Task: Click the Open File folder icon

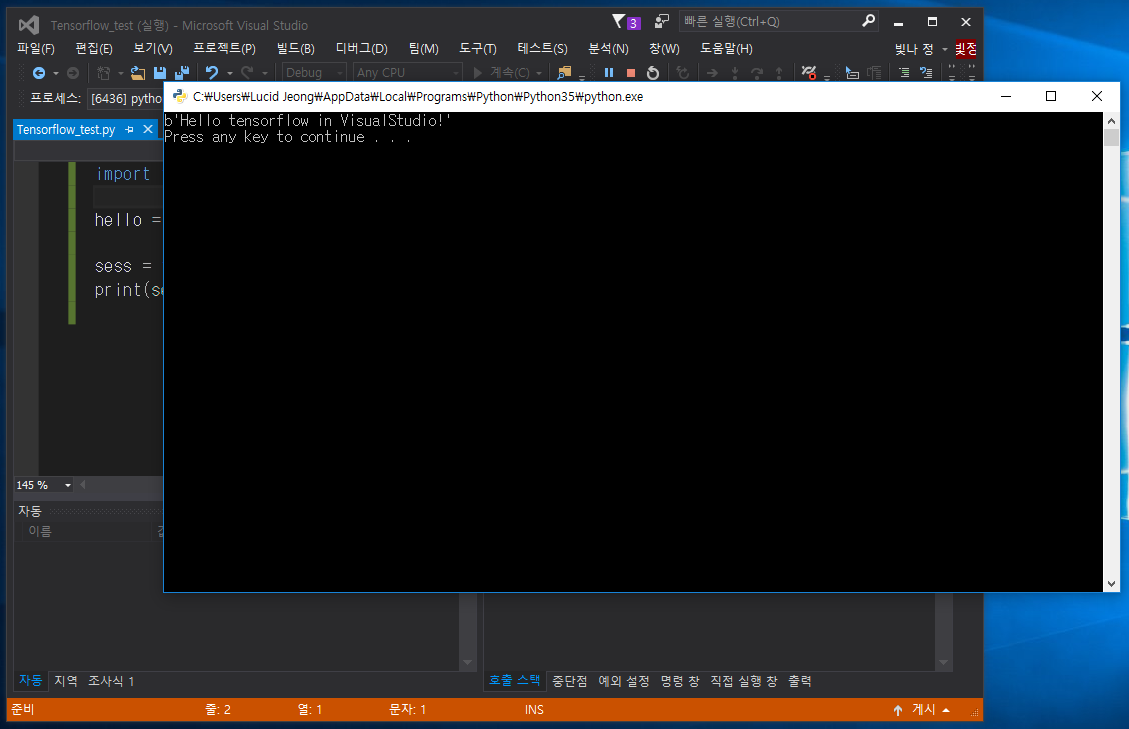Action: [138, 73]
